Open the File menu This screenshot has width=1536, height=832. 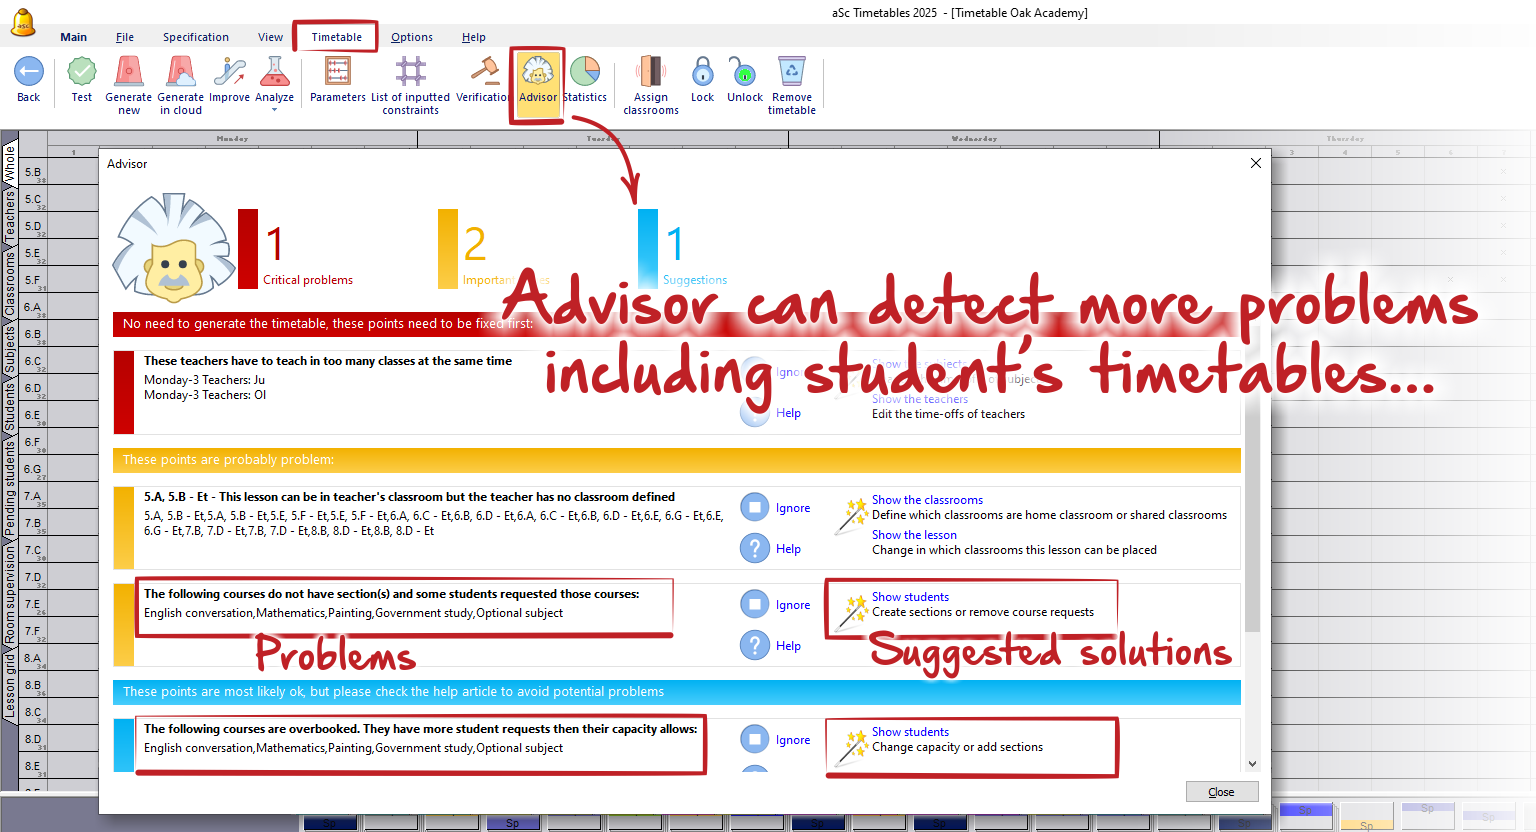pos(125,37)
